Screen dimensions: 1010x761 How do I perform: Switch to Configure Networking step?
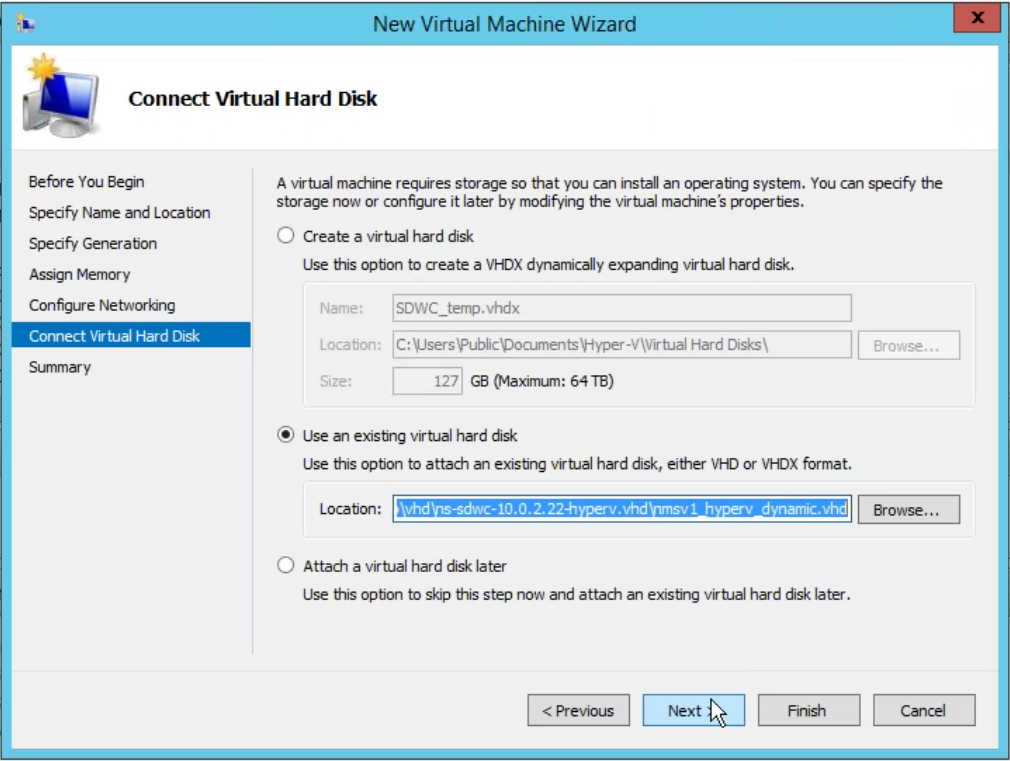pos(102,305)
